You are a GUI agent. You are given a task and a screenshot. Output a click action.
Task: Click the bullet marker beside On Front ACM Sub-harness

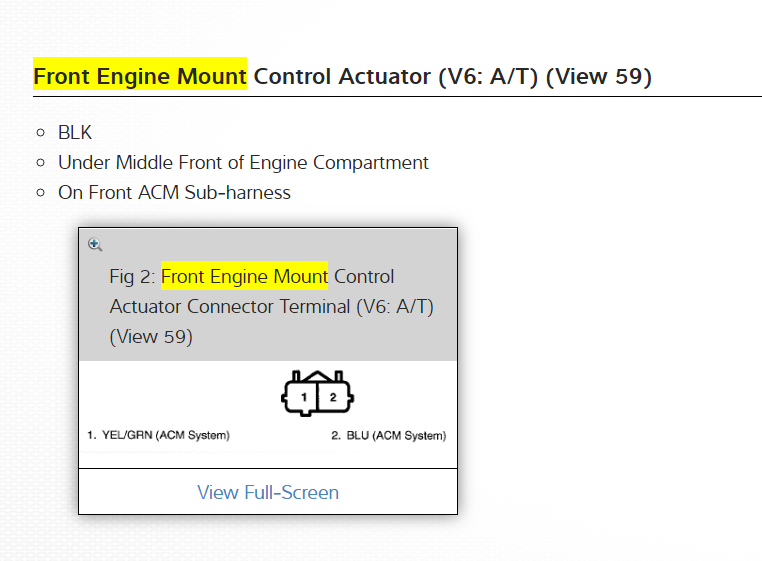click(x=40, y=192)
